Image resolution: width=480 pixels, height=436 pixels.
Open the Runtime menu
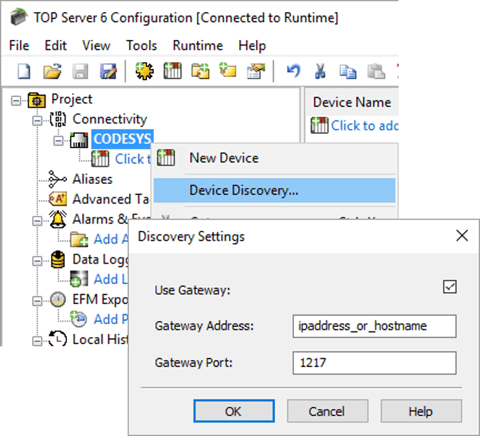click(198, 45)
